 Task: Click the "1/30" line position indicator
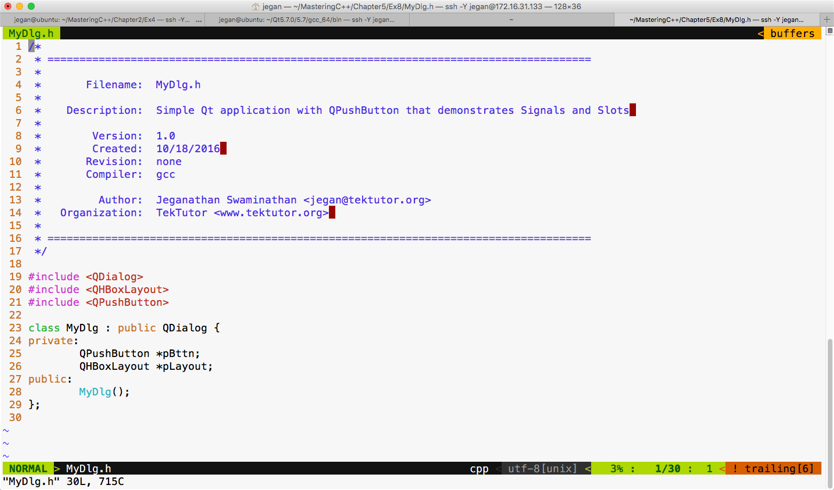pyautogui.click(x=668, y=468)
